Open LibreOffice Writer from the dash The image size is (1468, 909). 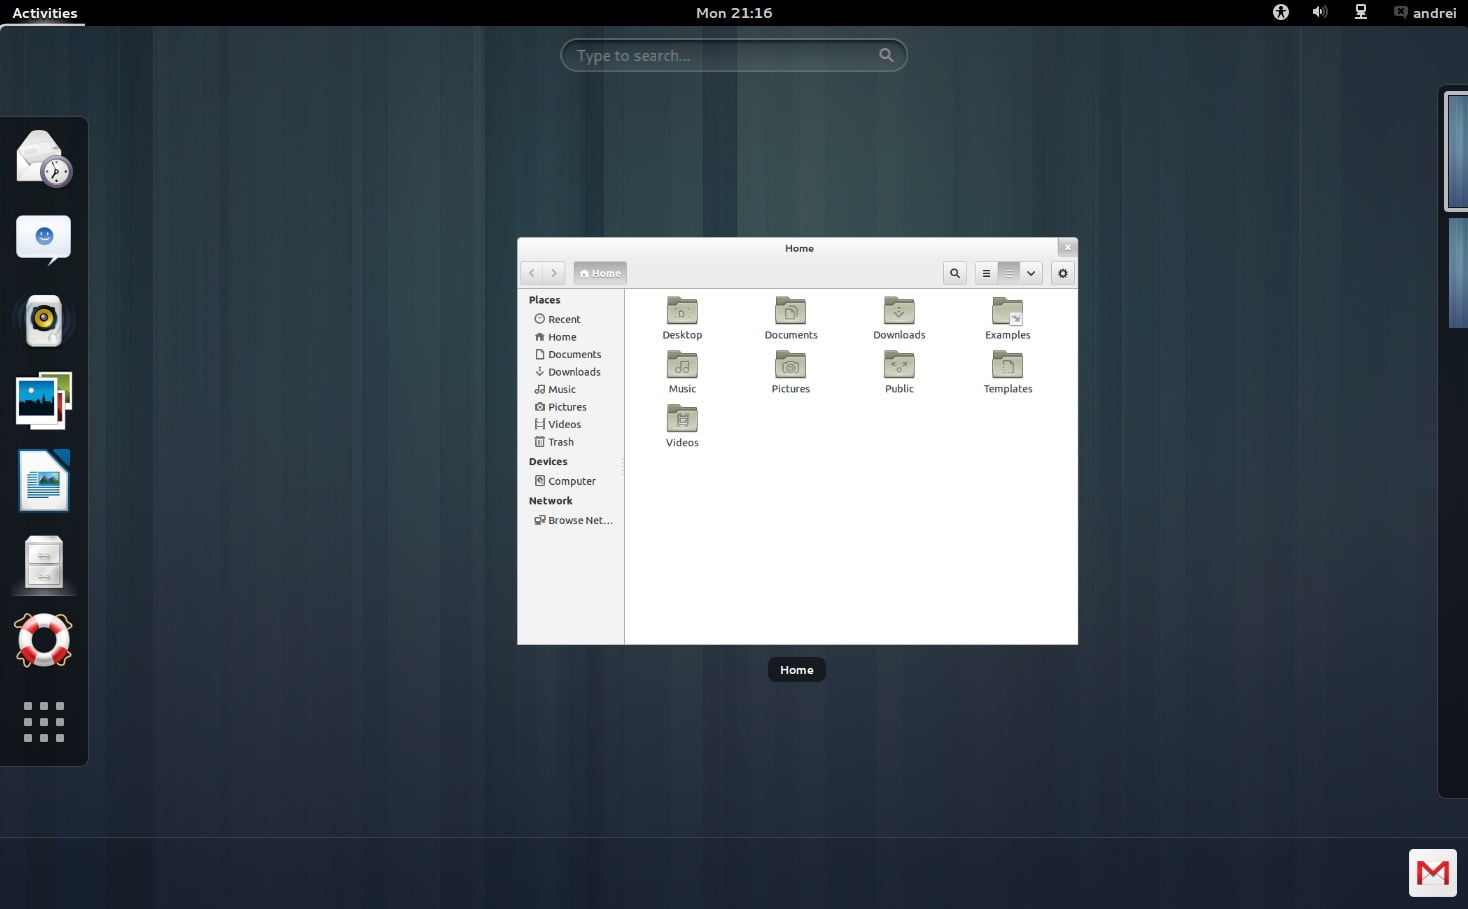pyautogui.click(x=44, y=480)
